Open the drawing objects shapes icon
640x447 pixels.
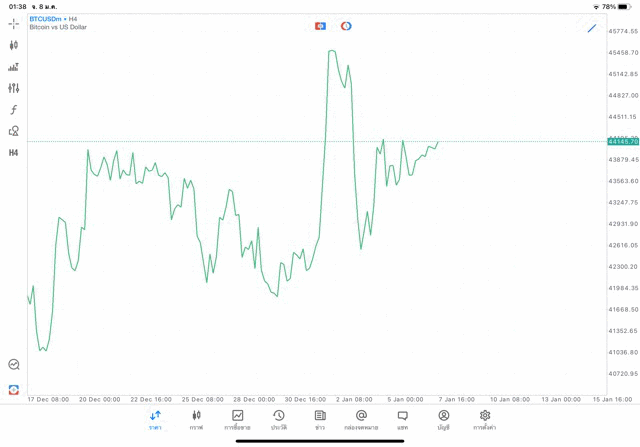(x=14, y=131)
